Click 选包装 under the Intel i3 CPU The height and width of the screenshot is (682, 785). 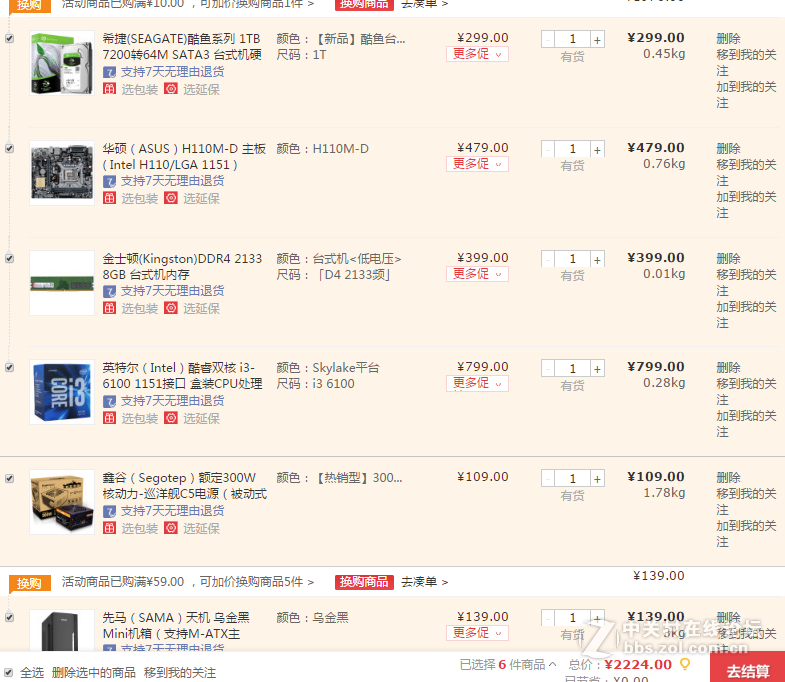pyautogui.click(x=140, y=419)
